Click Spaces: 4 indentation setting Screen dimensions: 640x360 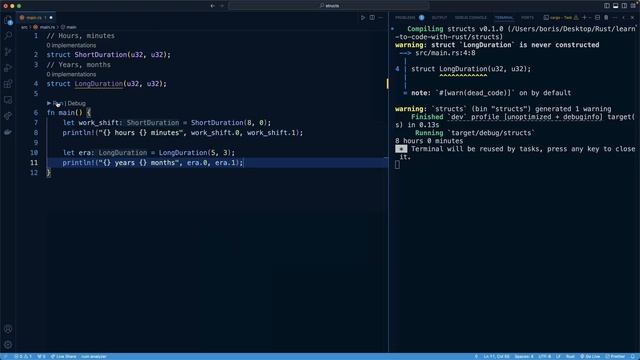tap(524, 356)
